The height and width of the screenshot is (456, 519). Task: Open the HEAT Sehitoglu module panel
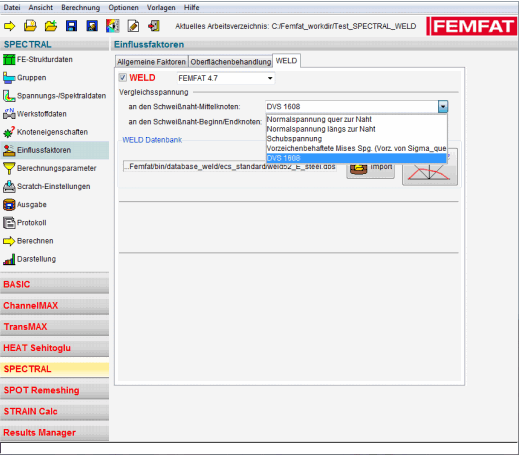(x=55, y=348)
